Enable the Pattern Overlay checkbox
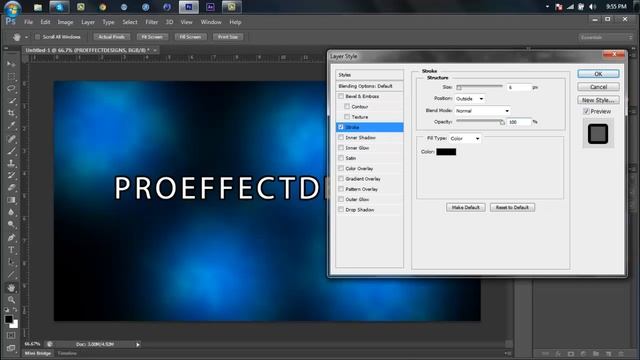This screenshot has width=640, height=360. coord(341,189)
